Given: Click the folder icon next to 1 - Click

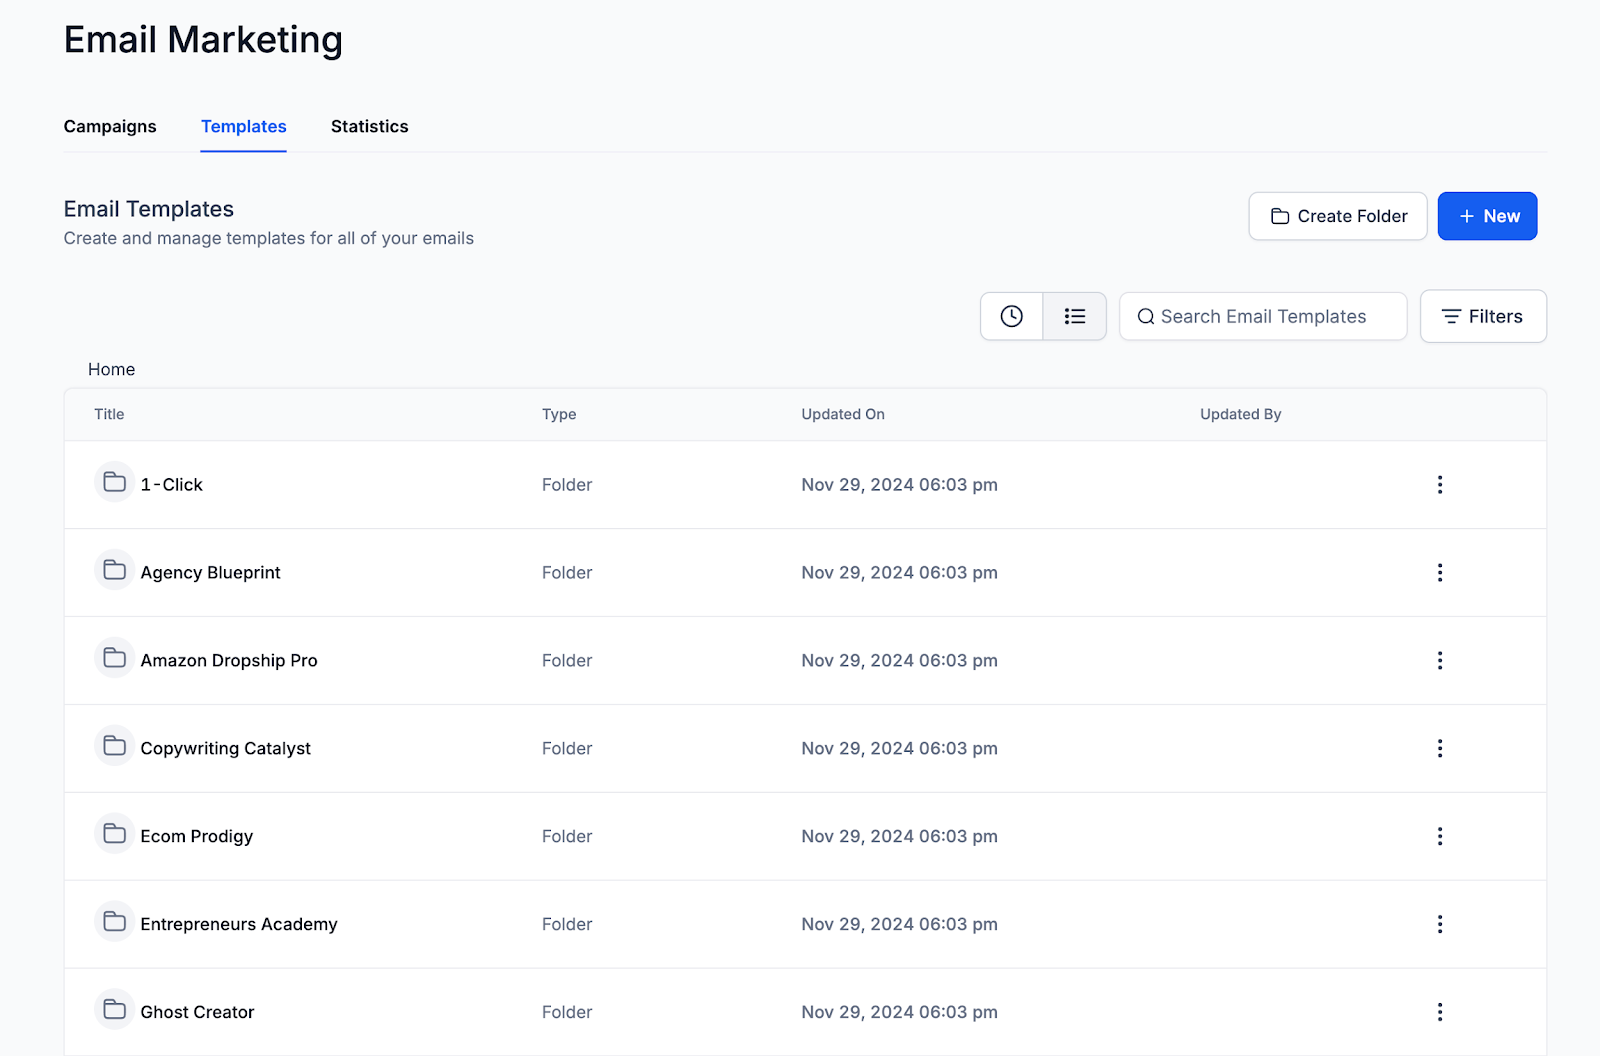Looking at the screenshot, I should (x=114, y=482).
